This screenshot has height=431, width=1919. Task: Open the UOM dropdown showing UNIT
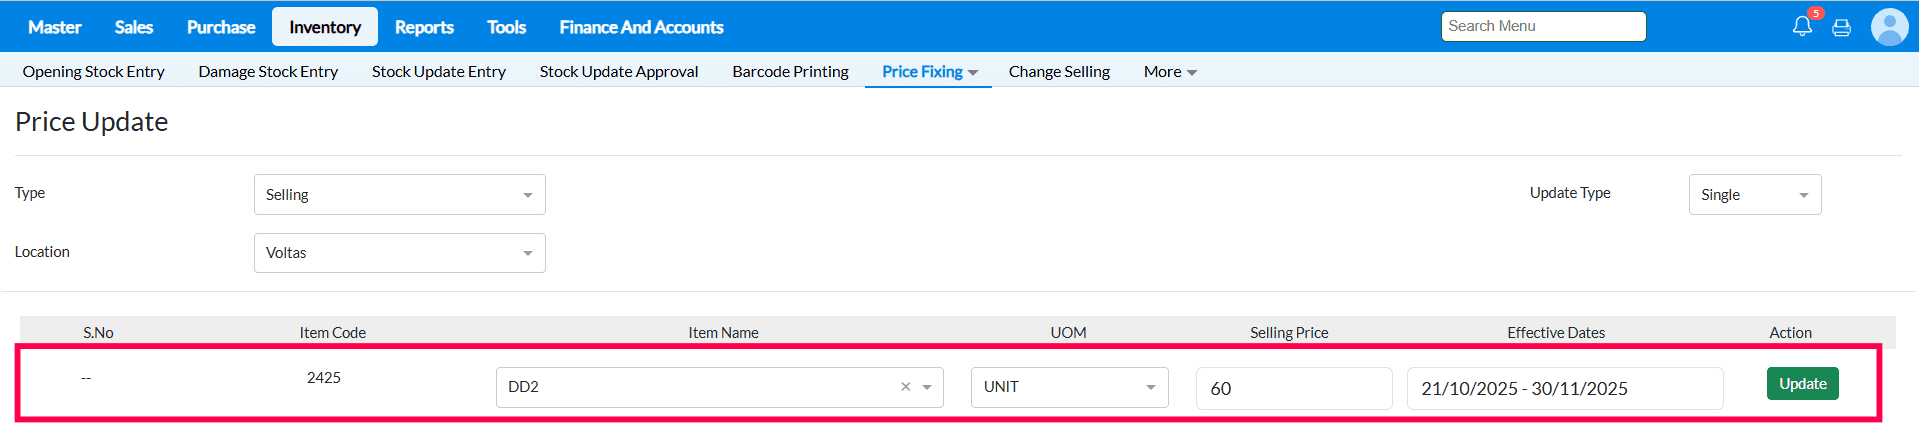click(x=1069, y=387)
